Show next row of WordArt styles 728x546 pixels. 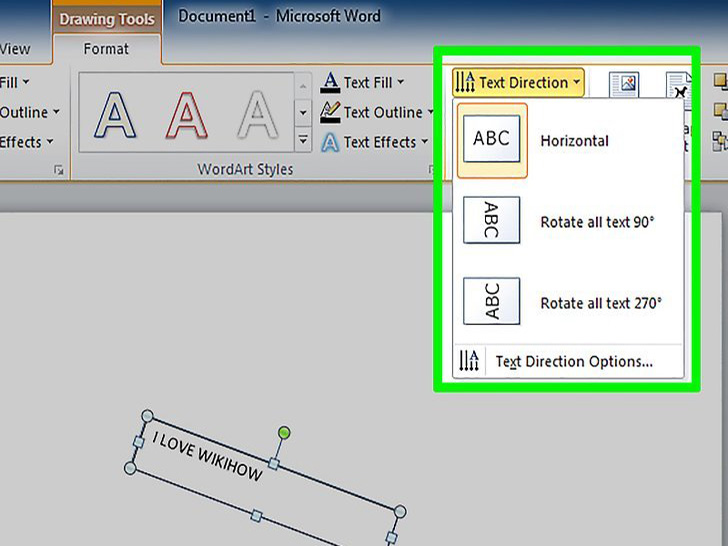[x=303, y=113]
